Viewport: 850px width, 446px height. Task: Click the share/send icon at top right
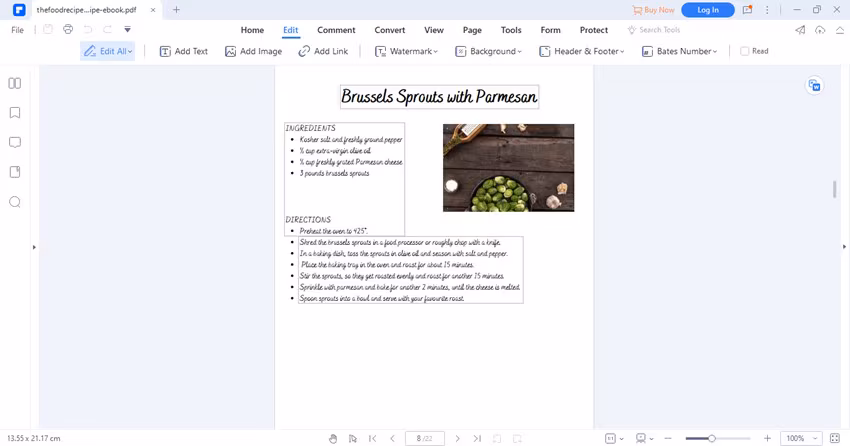(x=800, y=30)
